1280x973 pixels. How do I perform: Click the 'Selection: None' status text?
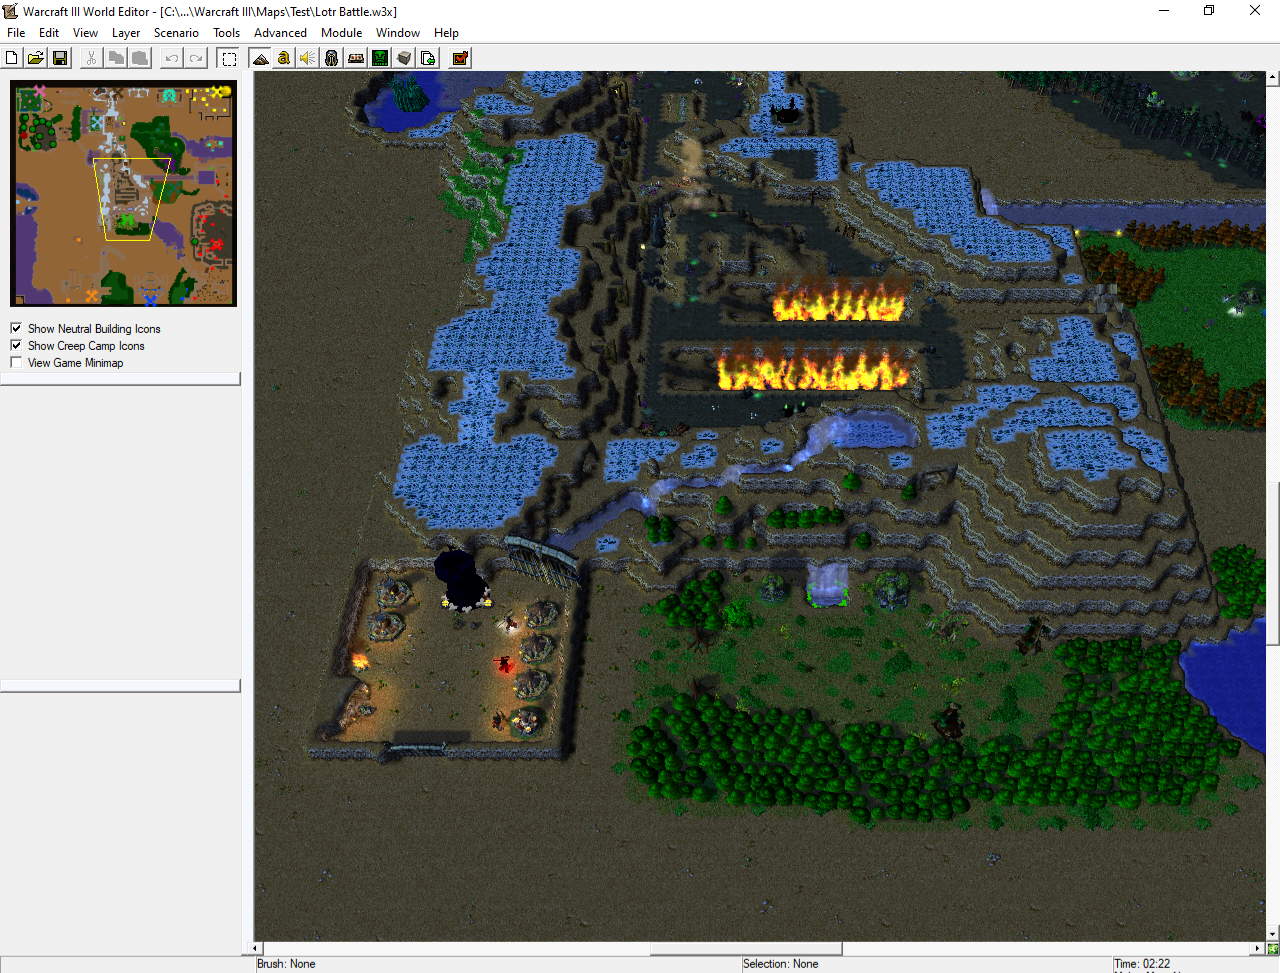pyautogui.click(x=780, y=964)
